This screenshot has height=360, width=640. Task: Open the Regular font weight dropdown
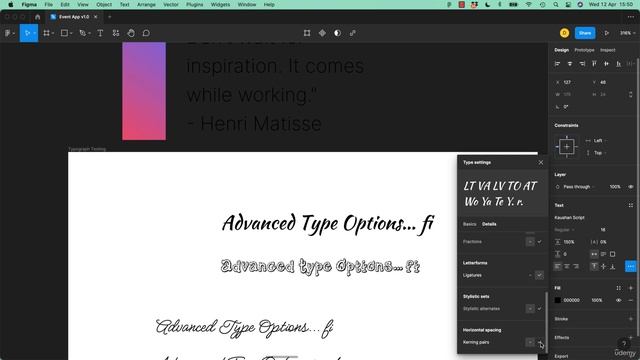tap(565, 230)
